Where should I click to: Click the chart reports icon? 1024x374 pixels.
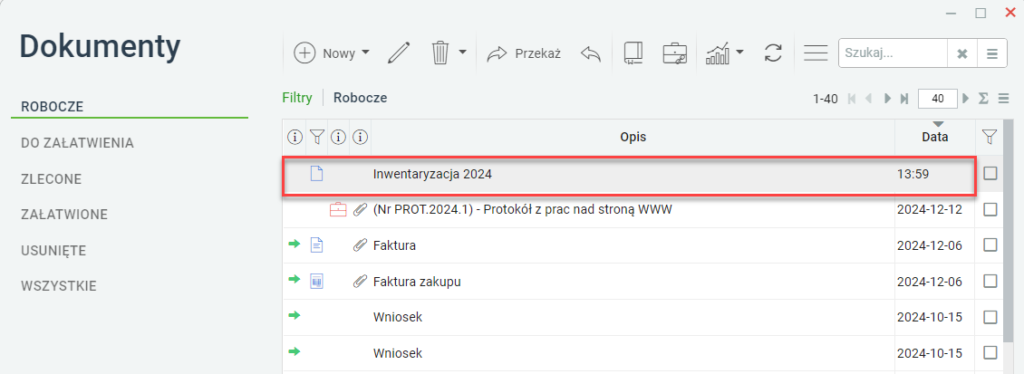point(717,54)
